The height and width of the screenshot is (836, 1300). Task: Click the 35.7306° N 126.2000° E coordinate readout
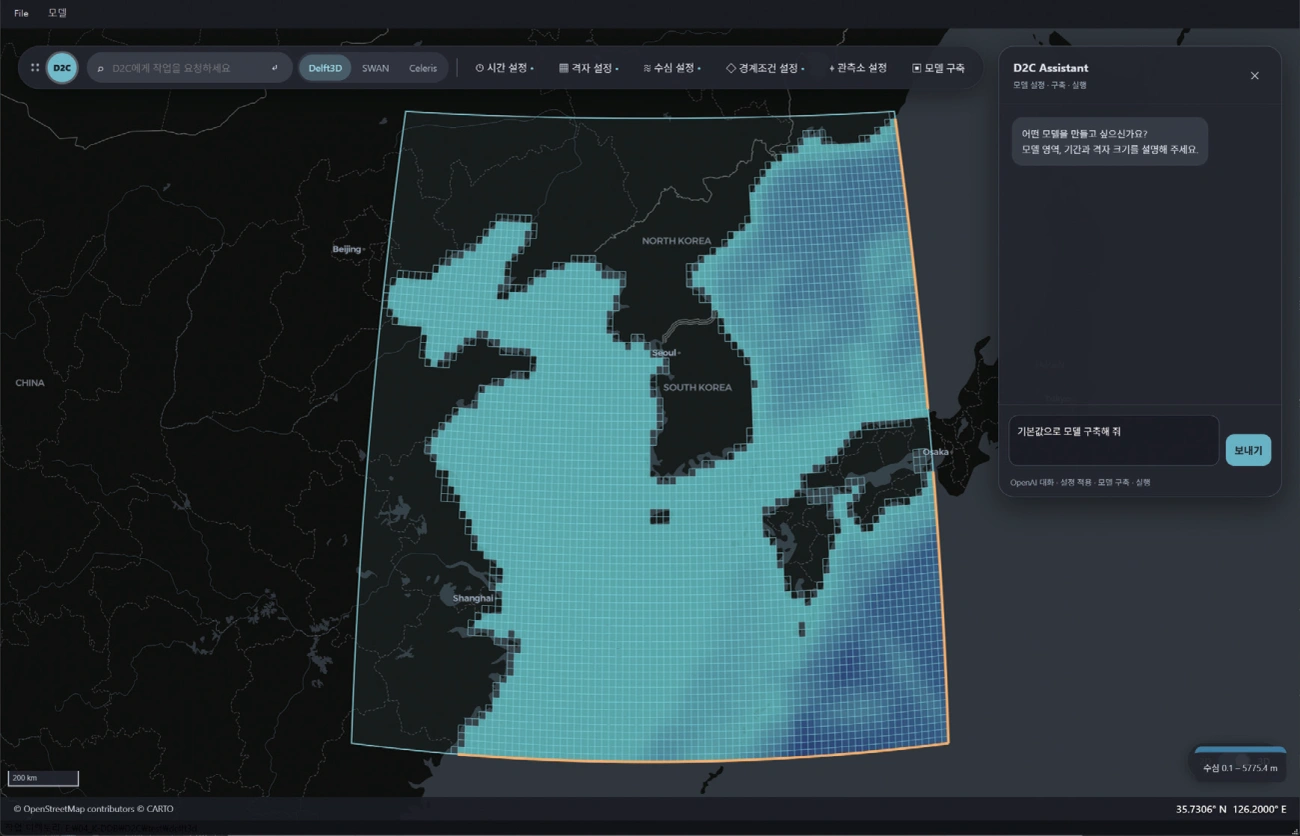coord(1231,809)
